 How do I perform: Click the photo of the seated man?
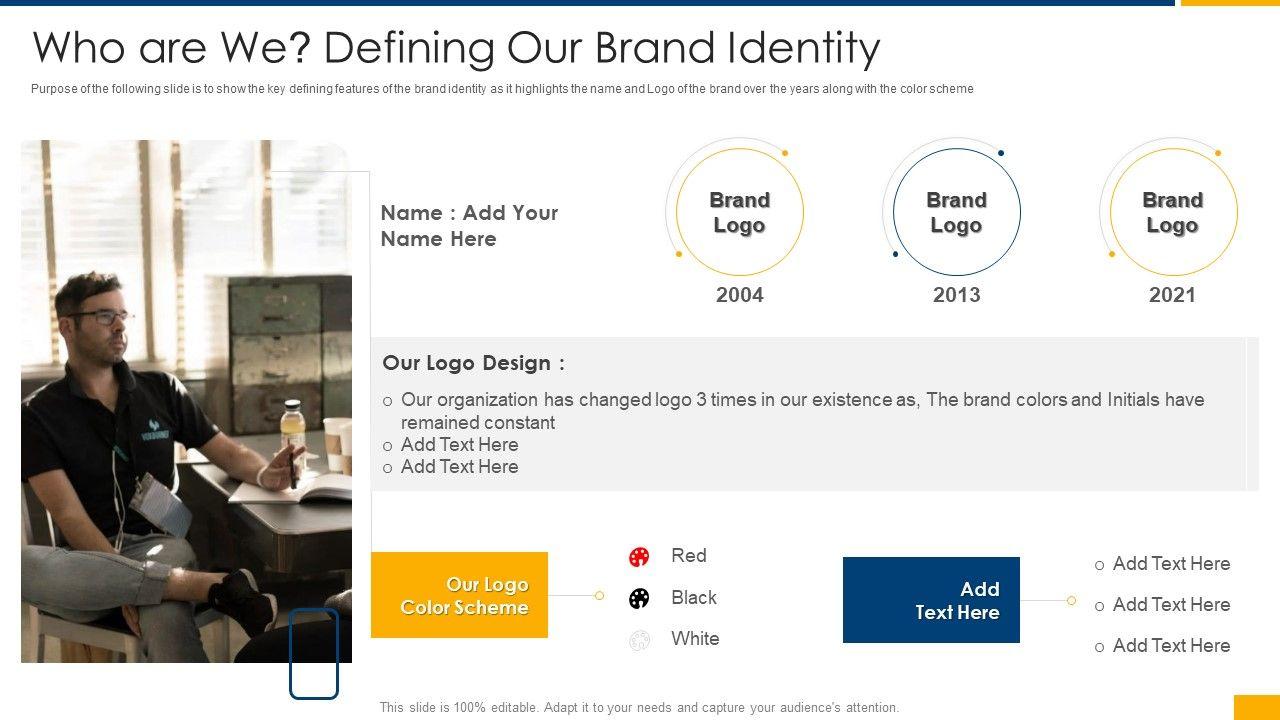tap(186, 400)
